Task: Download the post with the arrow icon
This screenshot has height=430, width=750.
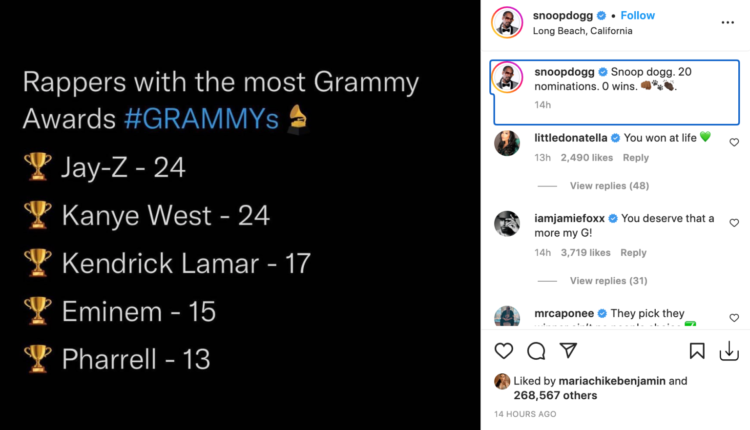Action: (729, 351)
